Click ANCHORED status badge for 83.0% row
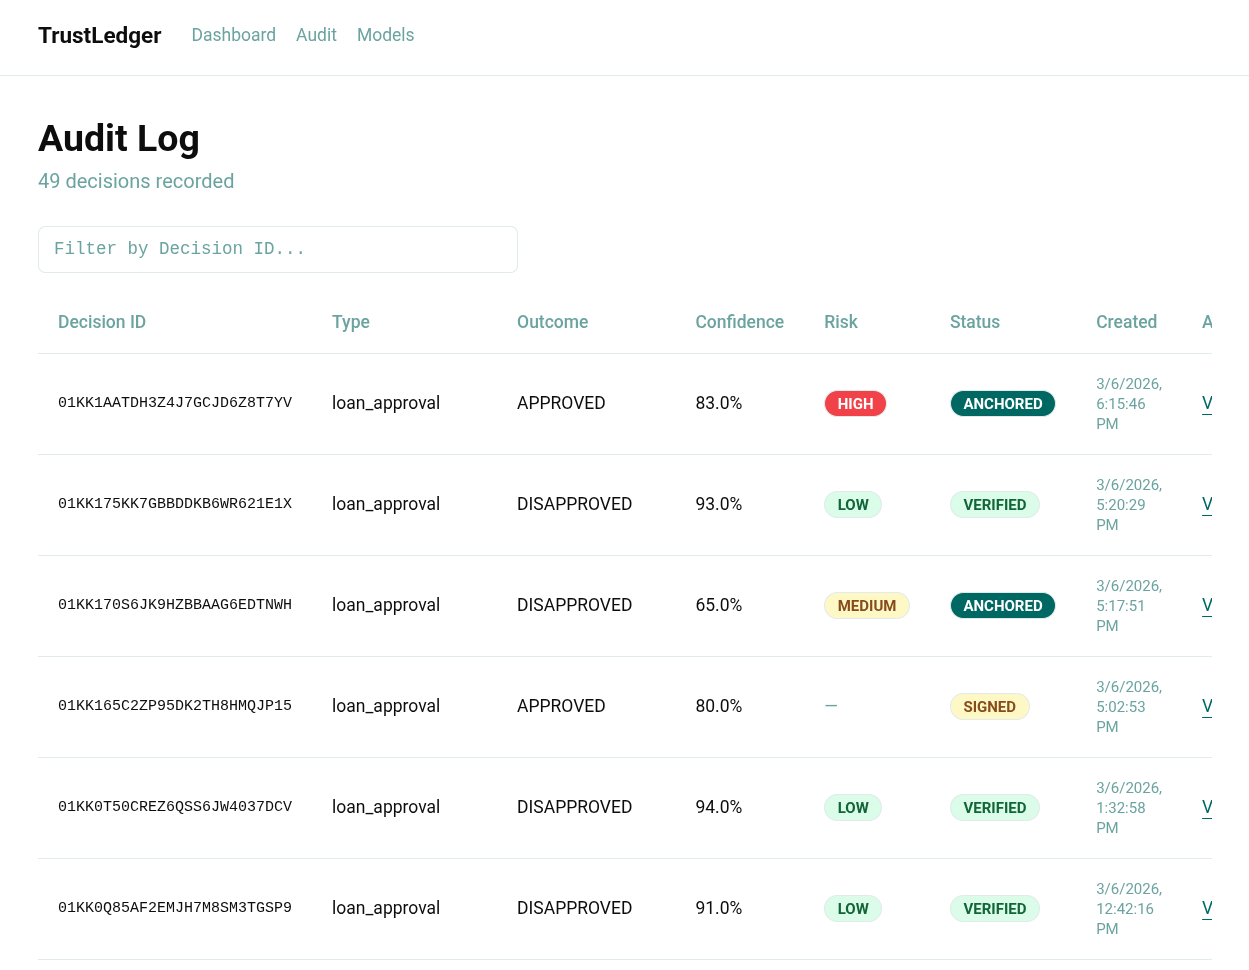Viewport: 1249px width, 970px height. 1002,404
